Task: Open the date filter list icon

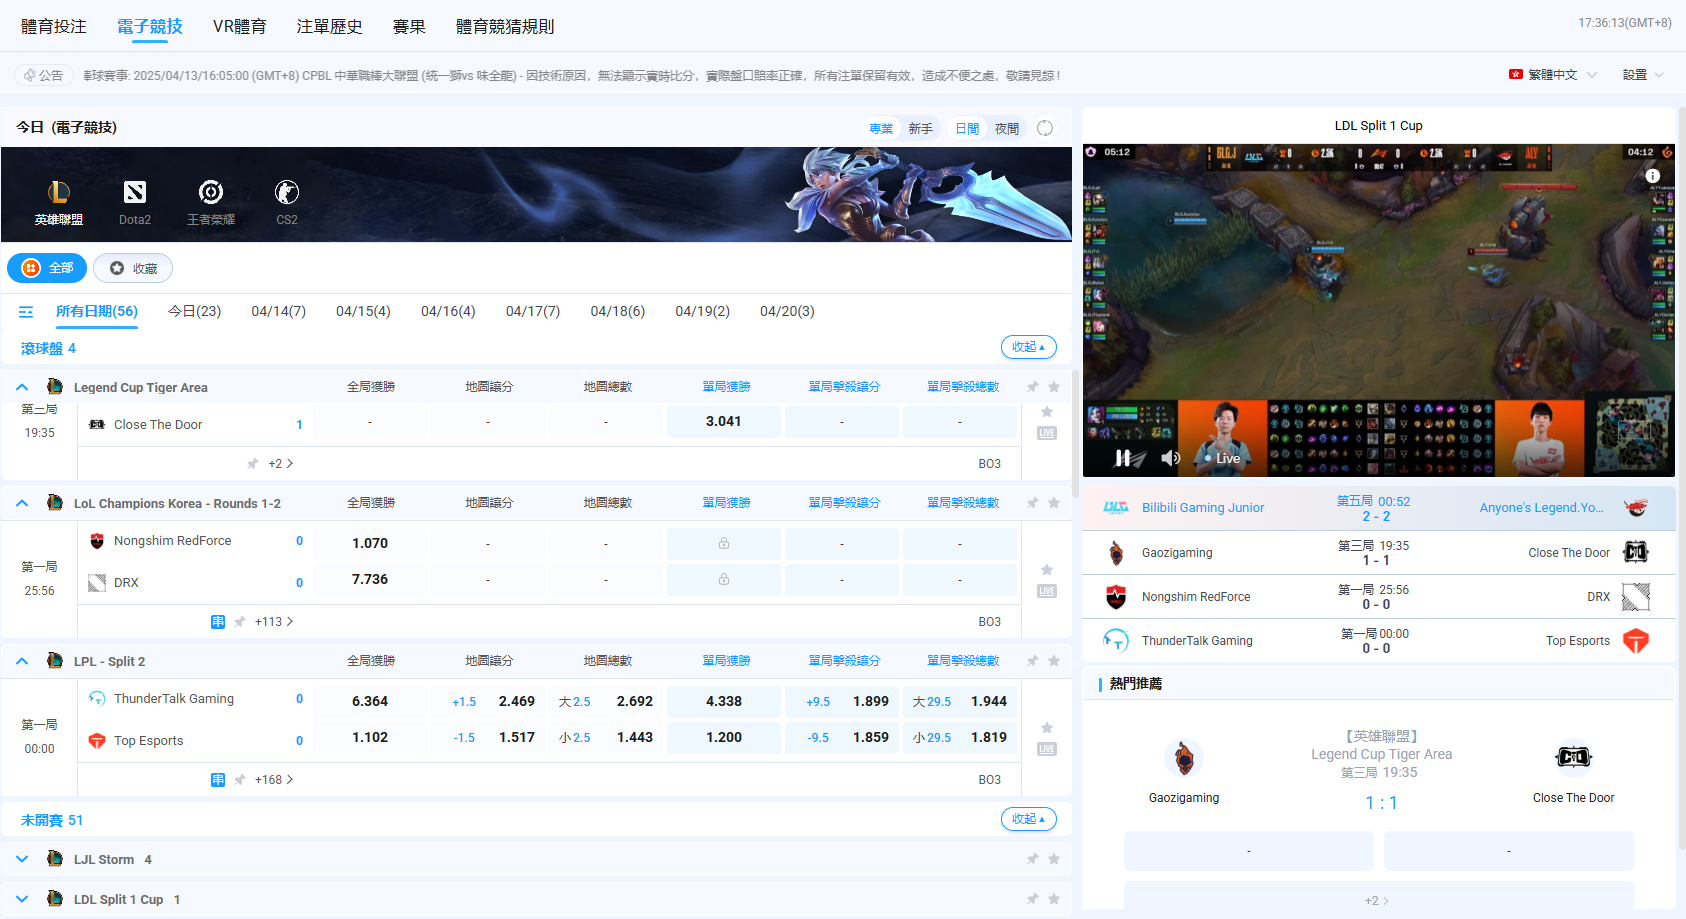Action: [x=26, y=312]
